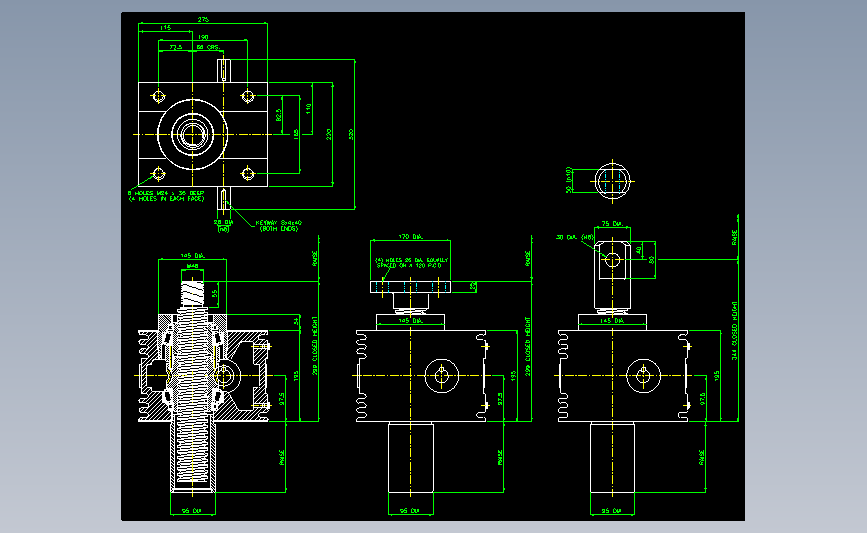Select the 275 width dimension in top view
867x533 pixels.
[x=203, y=19]
